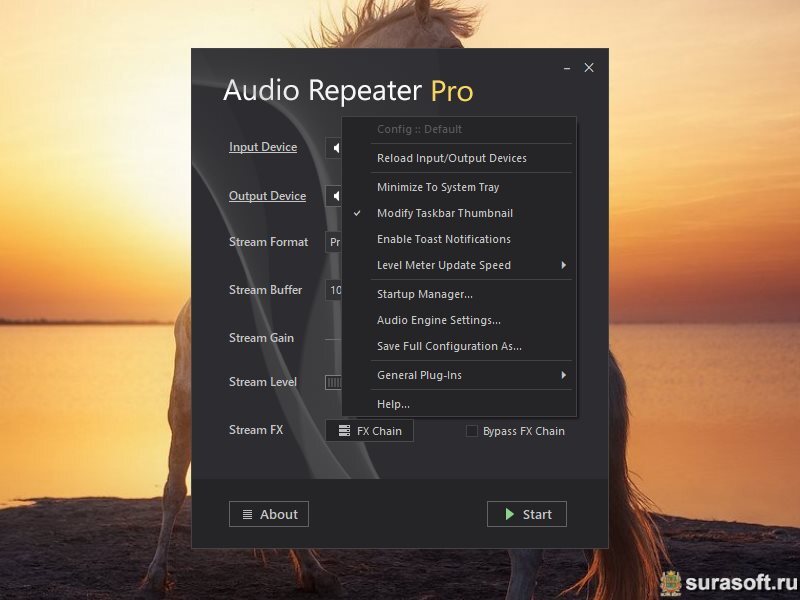The image size is (800, 600).
Task: Click the Stream Gain slider track
Action: click(333, 339)
